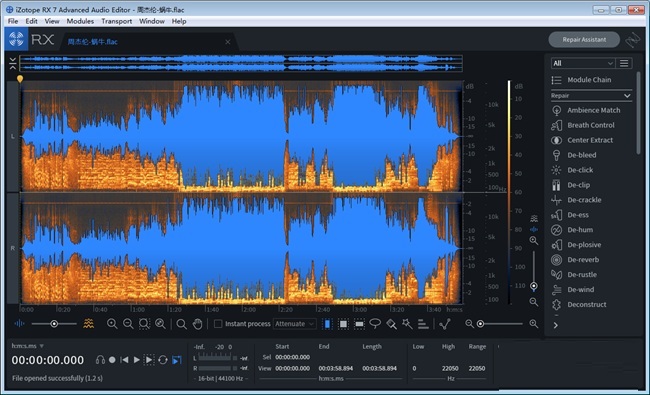Viewport: 650px width, 395px height.
Task: Toggle headphone input monitoring
Action: coord(100,360)
